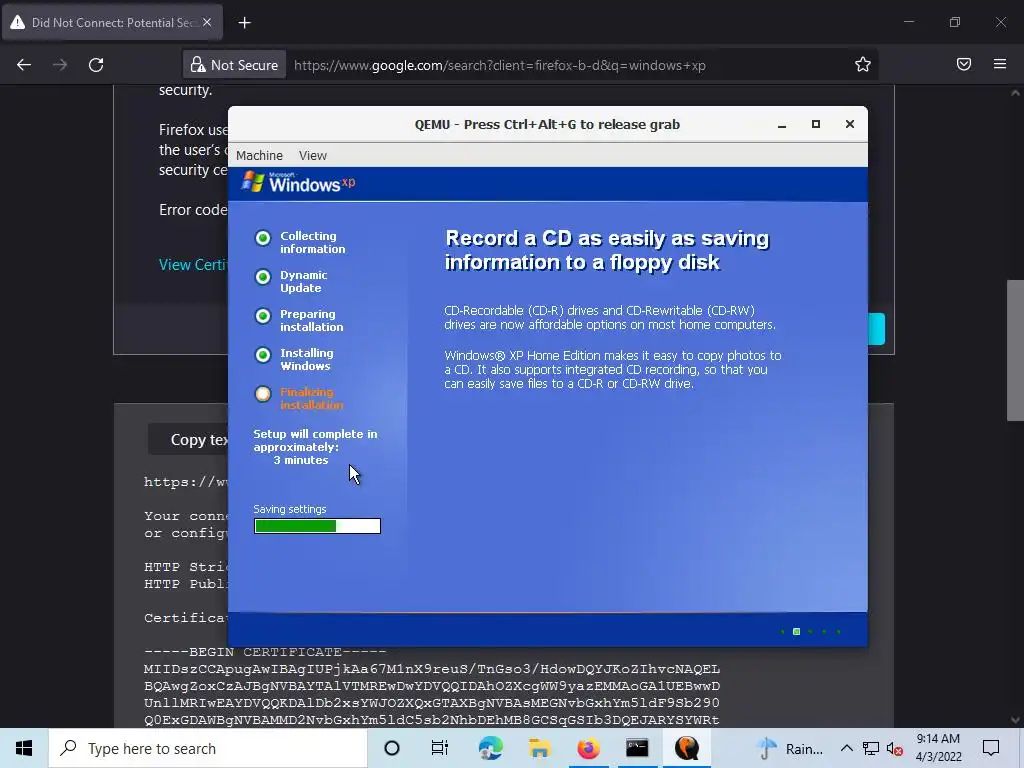Open the Machine menu in QEMU

pyautogui.click(x=259, y=155)
